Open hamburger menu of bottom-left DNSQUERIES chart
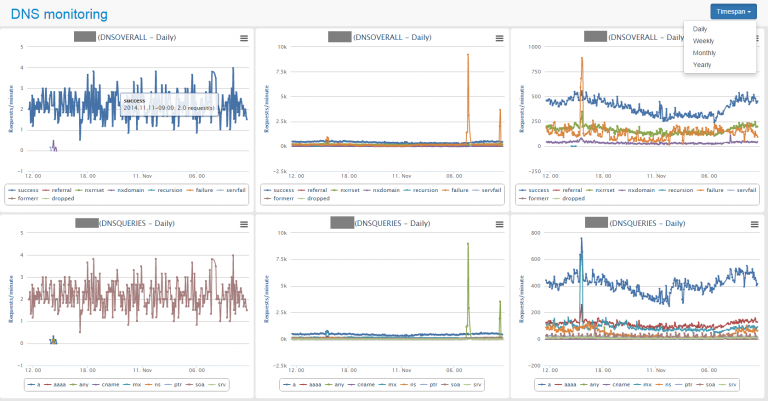The image size is (768, 401). pos(244,224)
